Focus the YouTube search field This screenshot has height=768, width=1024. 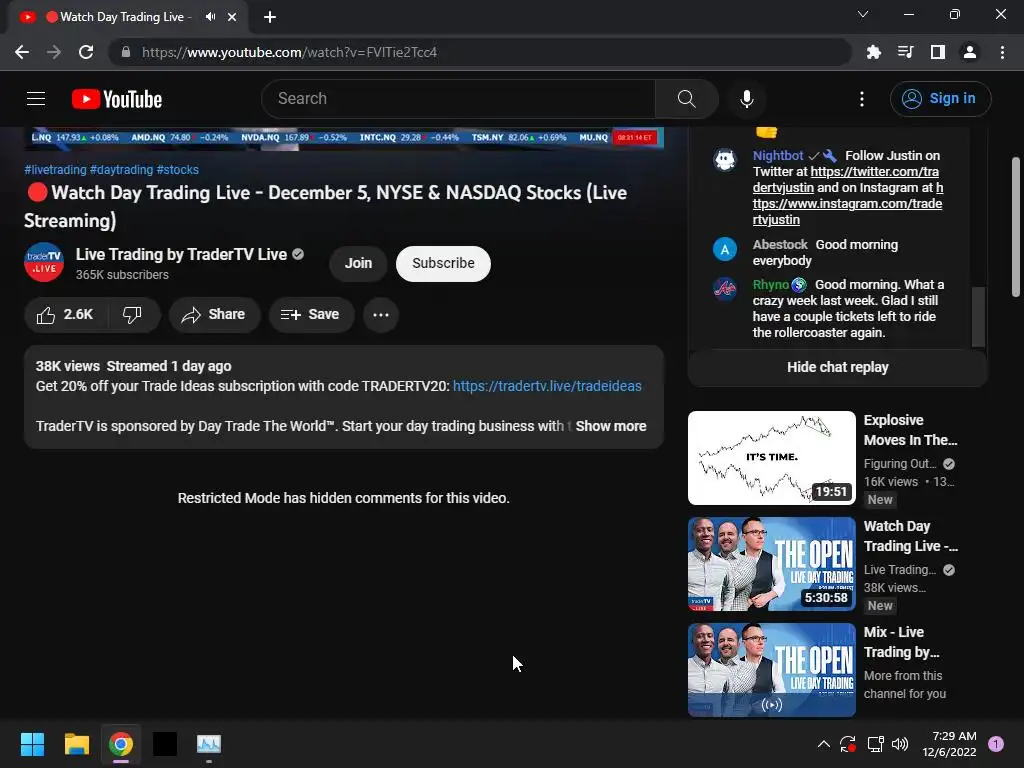(458, 99)
